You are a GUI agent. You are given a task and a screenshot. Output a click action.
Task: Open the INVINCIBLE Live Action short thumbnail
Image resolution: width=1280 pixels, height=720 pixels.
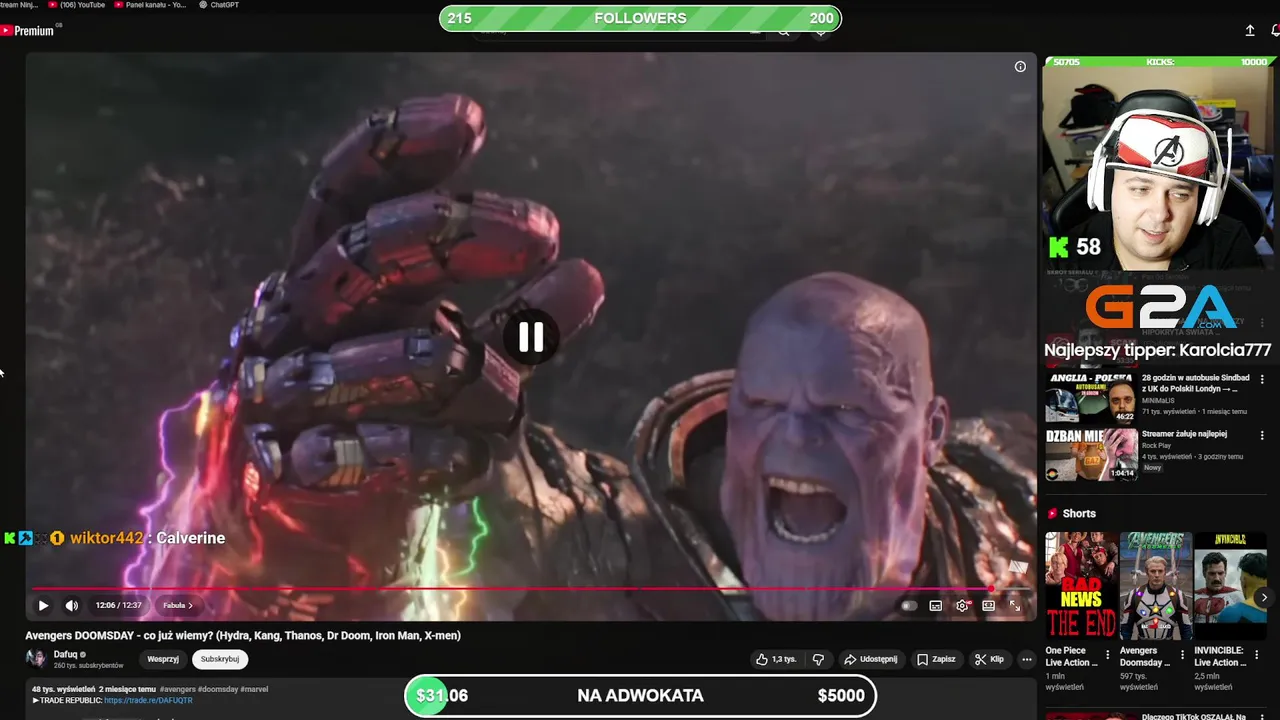pyautogui.click(x=1230, y=586)
